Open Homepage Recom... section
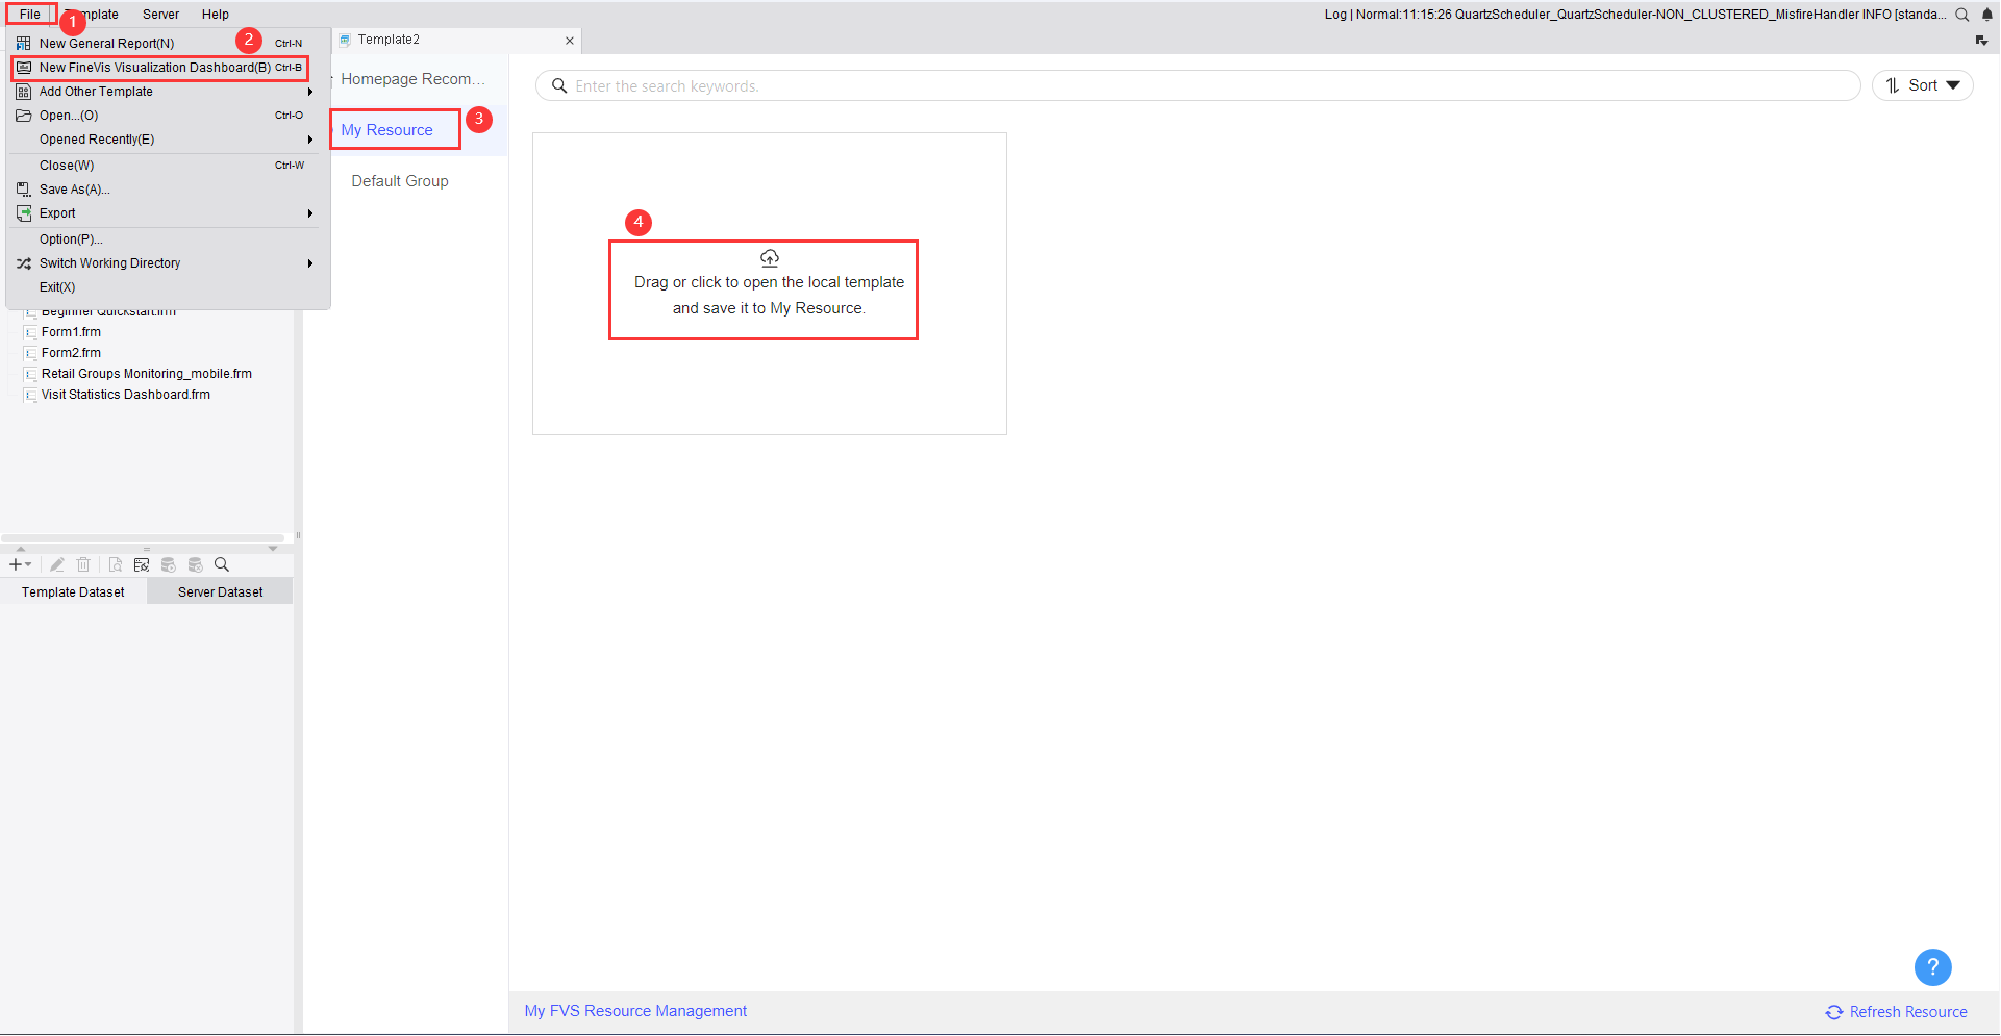Screen dimensions: 2001x1036 (x=412, y=79)
